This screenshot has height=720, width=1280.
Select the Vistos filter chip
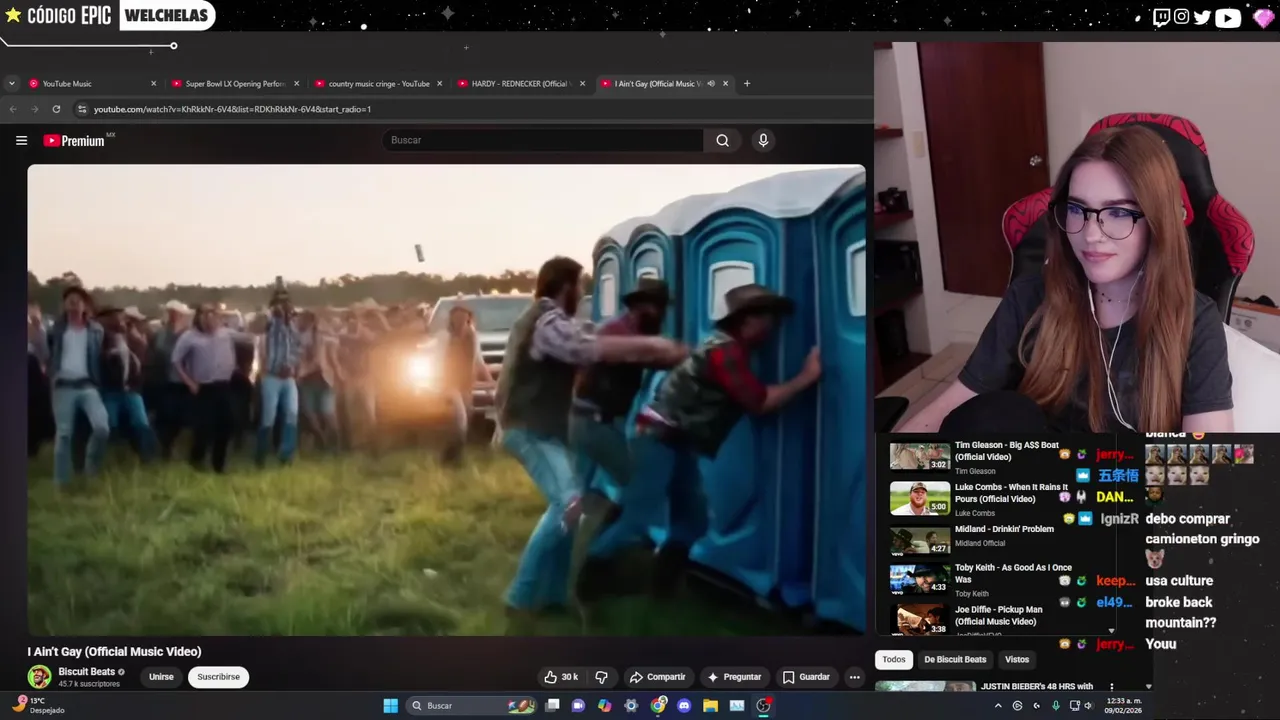(x=1017, y=659)
